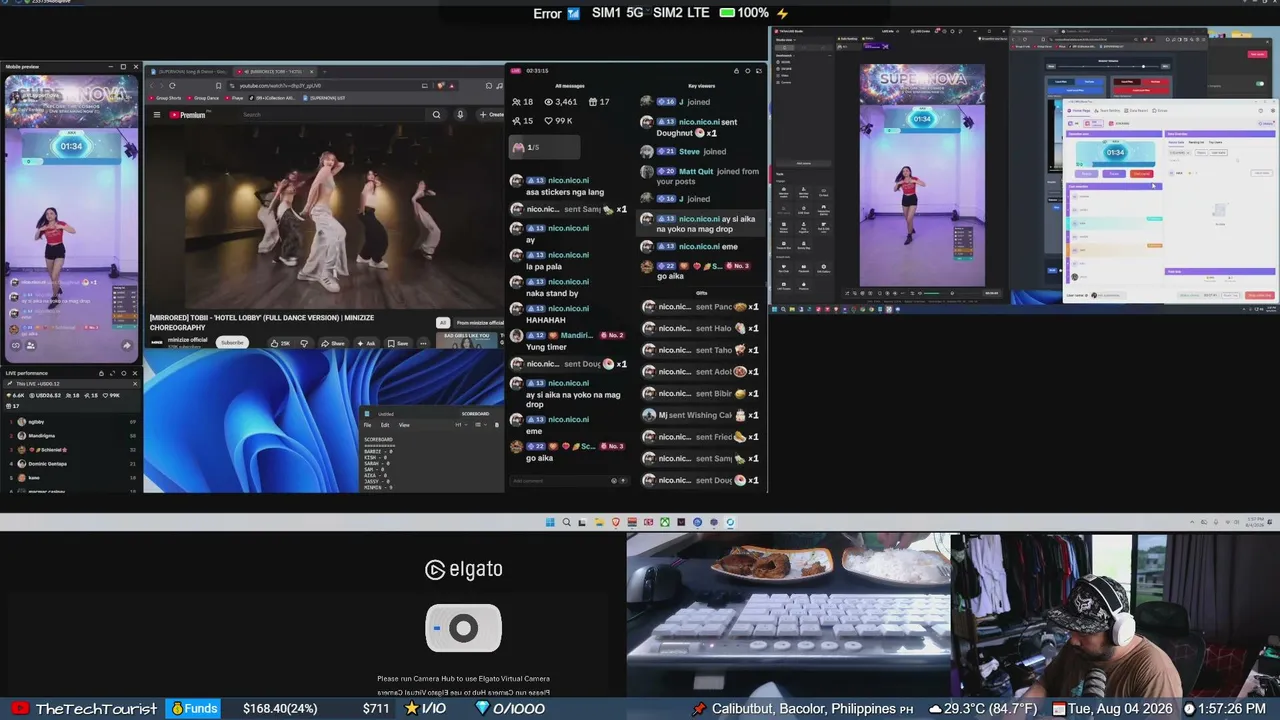Open the Notepad View menu
The width and height of the screenshot is (1280, 720).
404,425
